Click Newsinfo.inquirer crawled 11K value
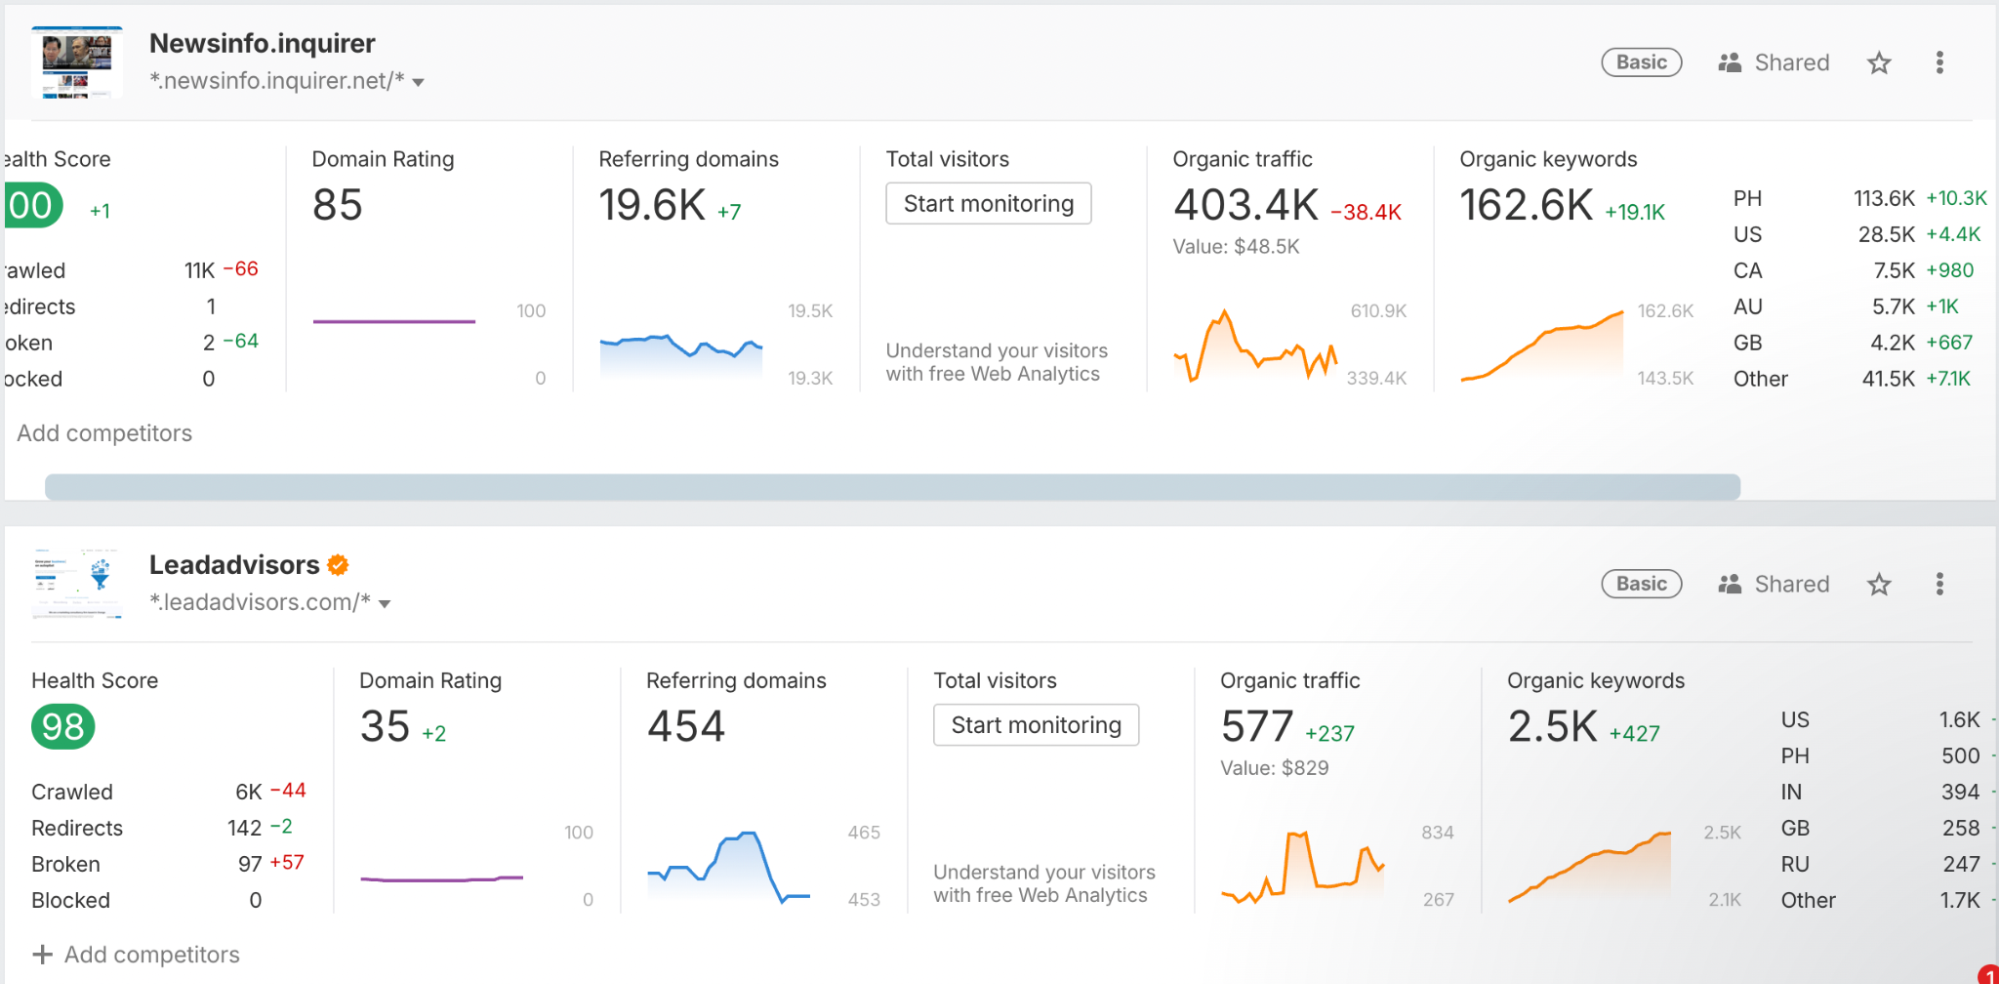The height and width of the screenshot is (984, 1999). pyautogui.click(x=200, y=270)
